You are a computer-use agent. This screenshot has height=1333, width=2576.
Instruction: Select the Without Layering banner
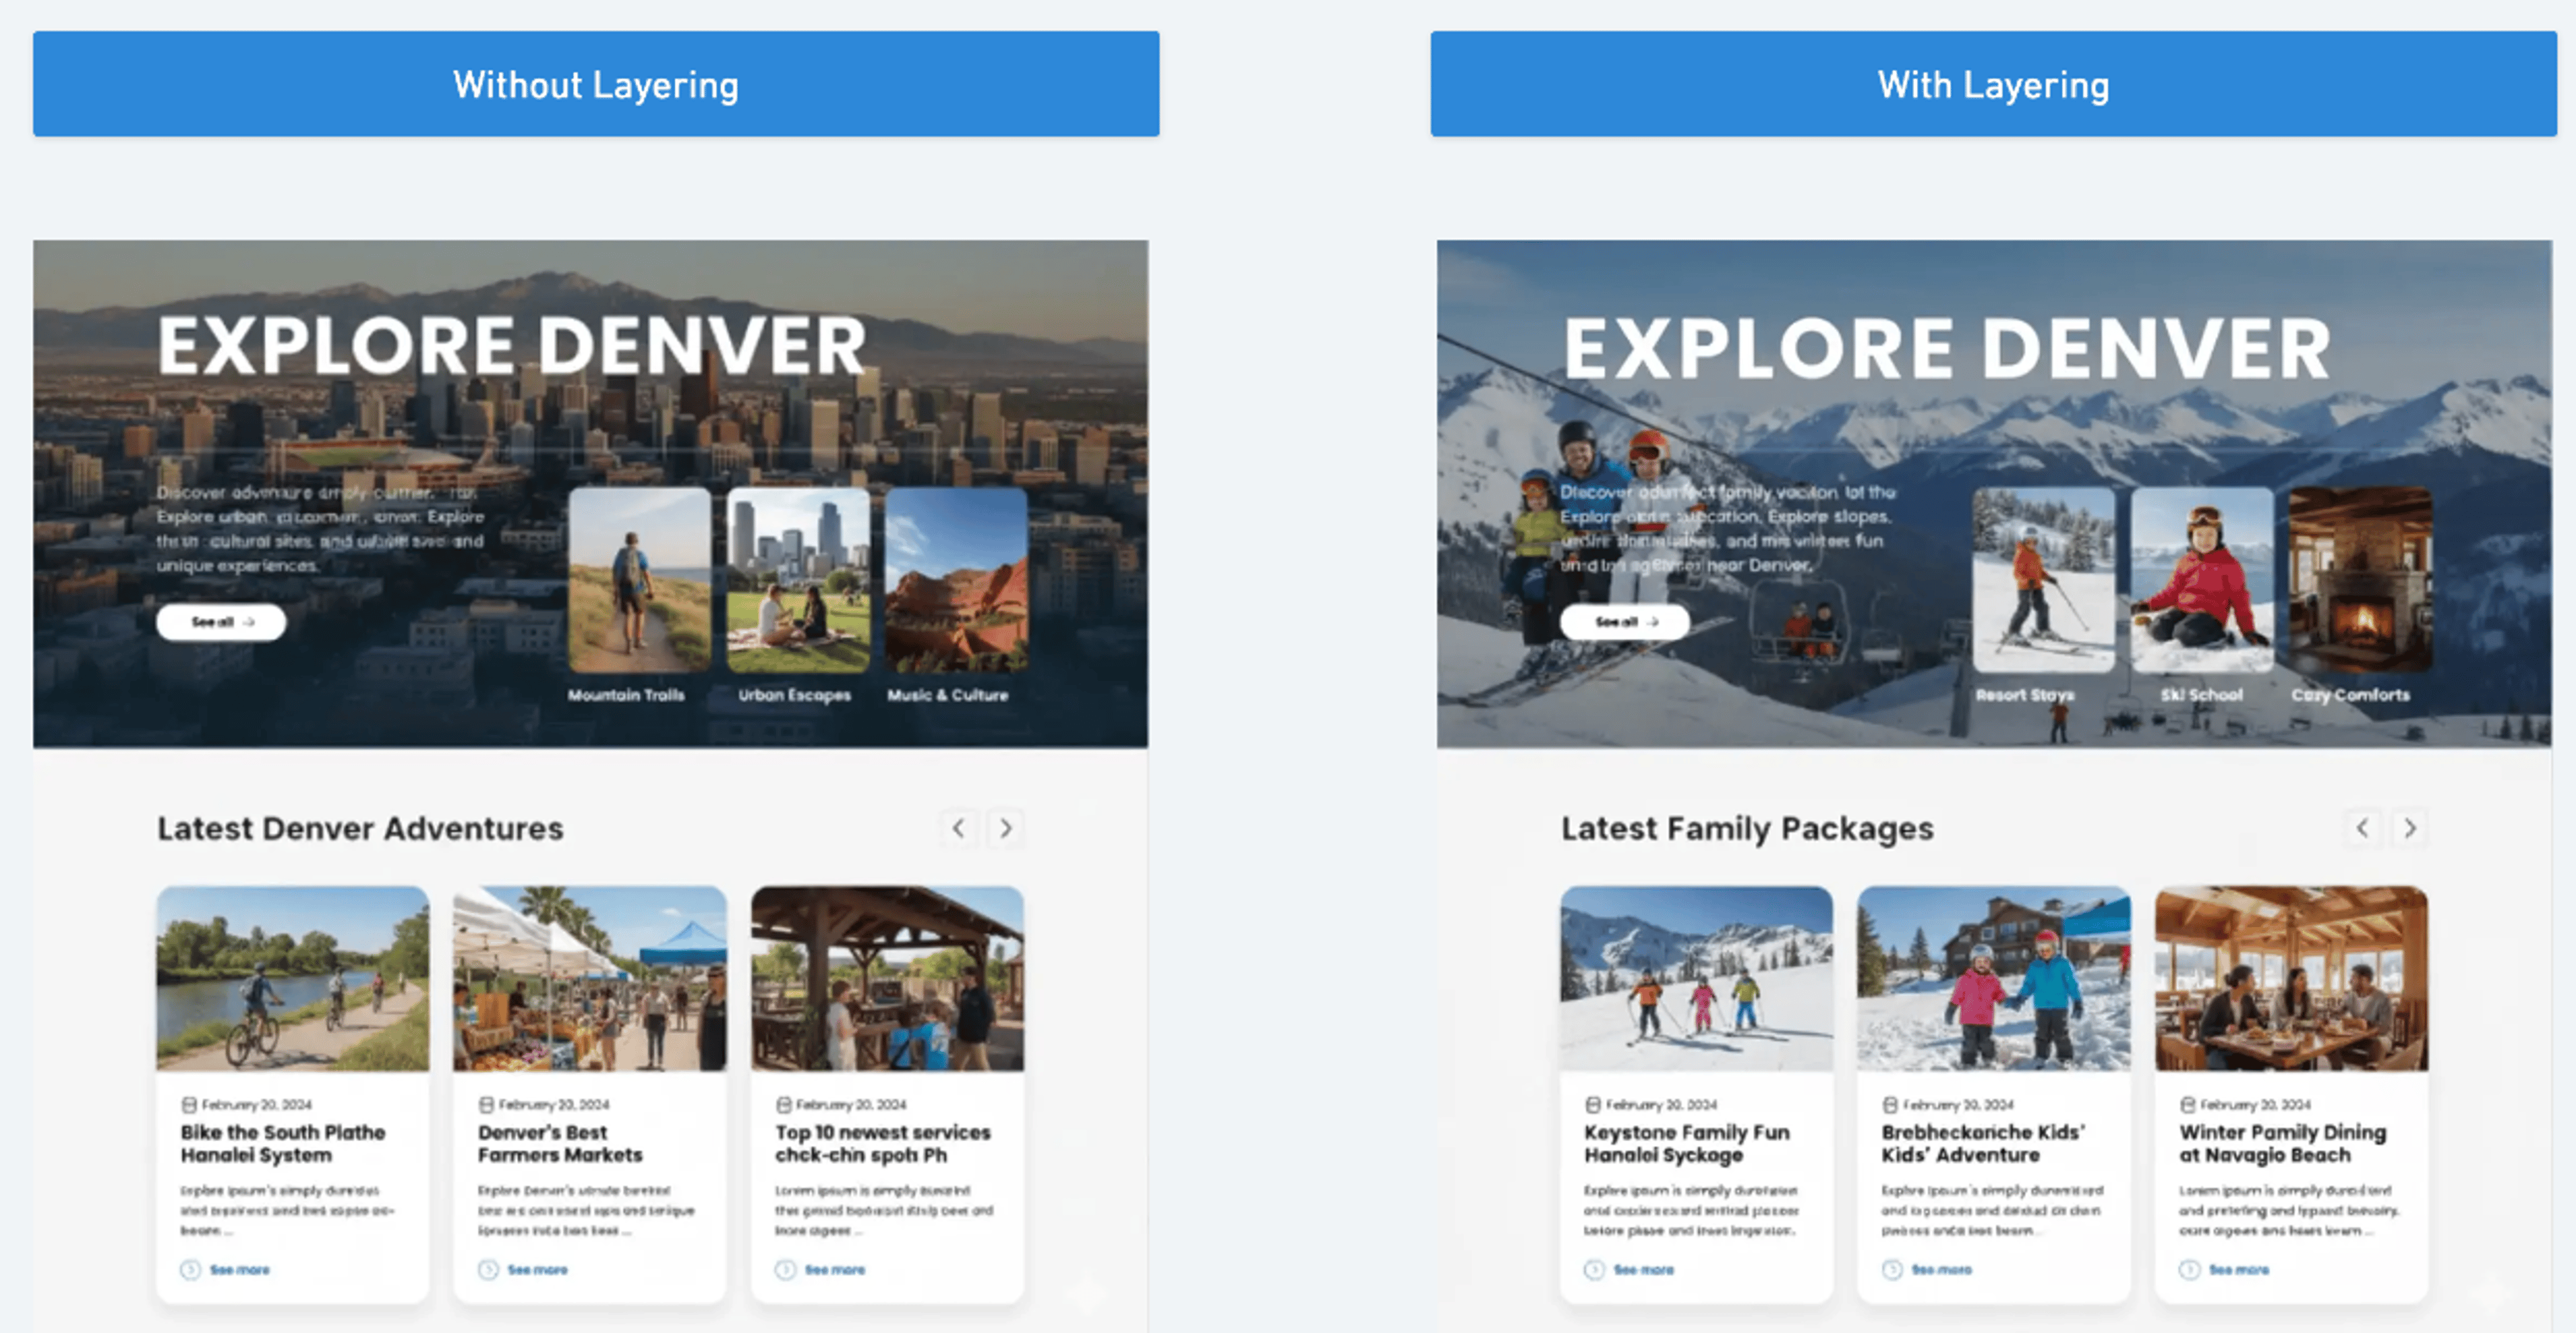[596, 84]
